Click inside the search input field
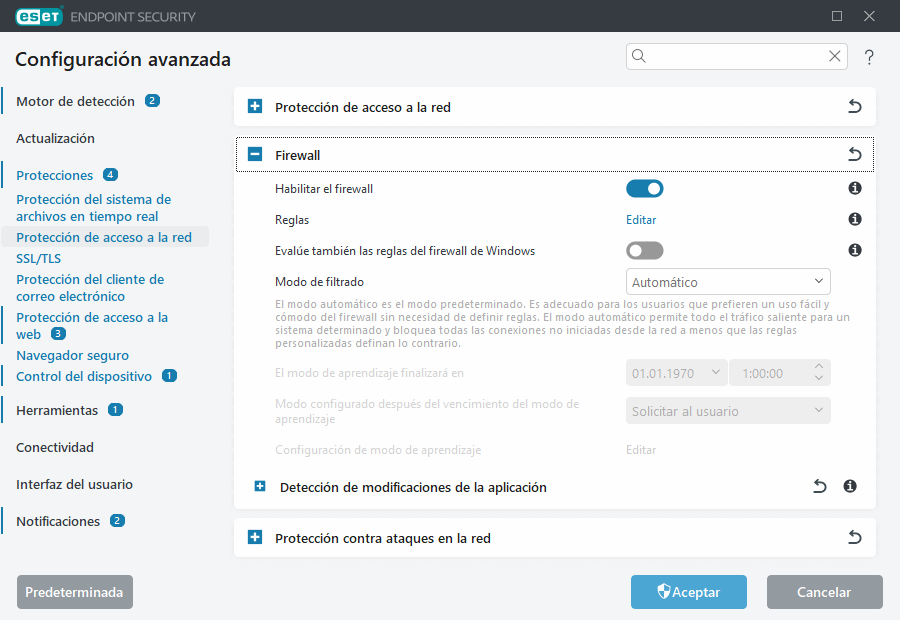Screen dimensions: 900x620 click(730, 56)
